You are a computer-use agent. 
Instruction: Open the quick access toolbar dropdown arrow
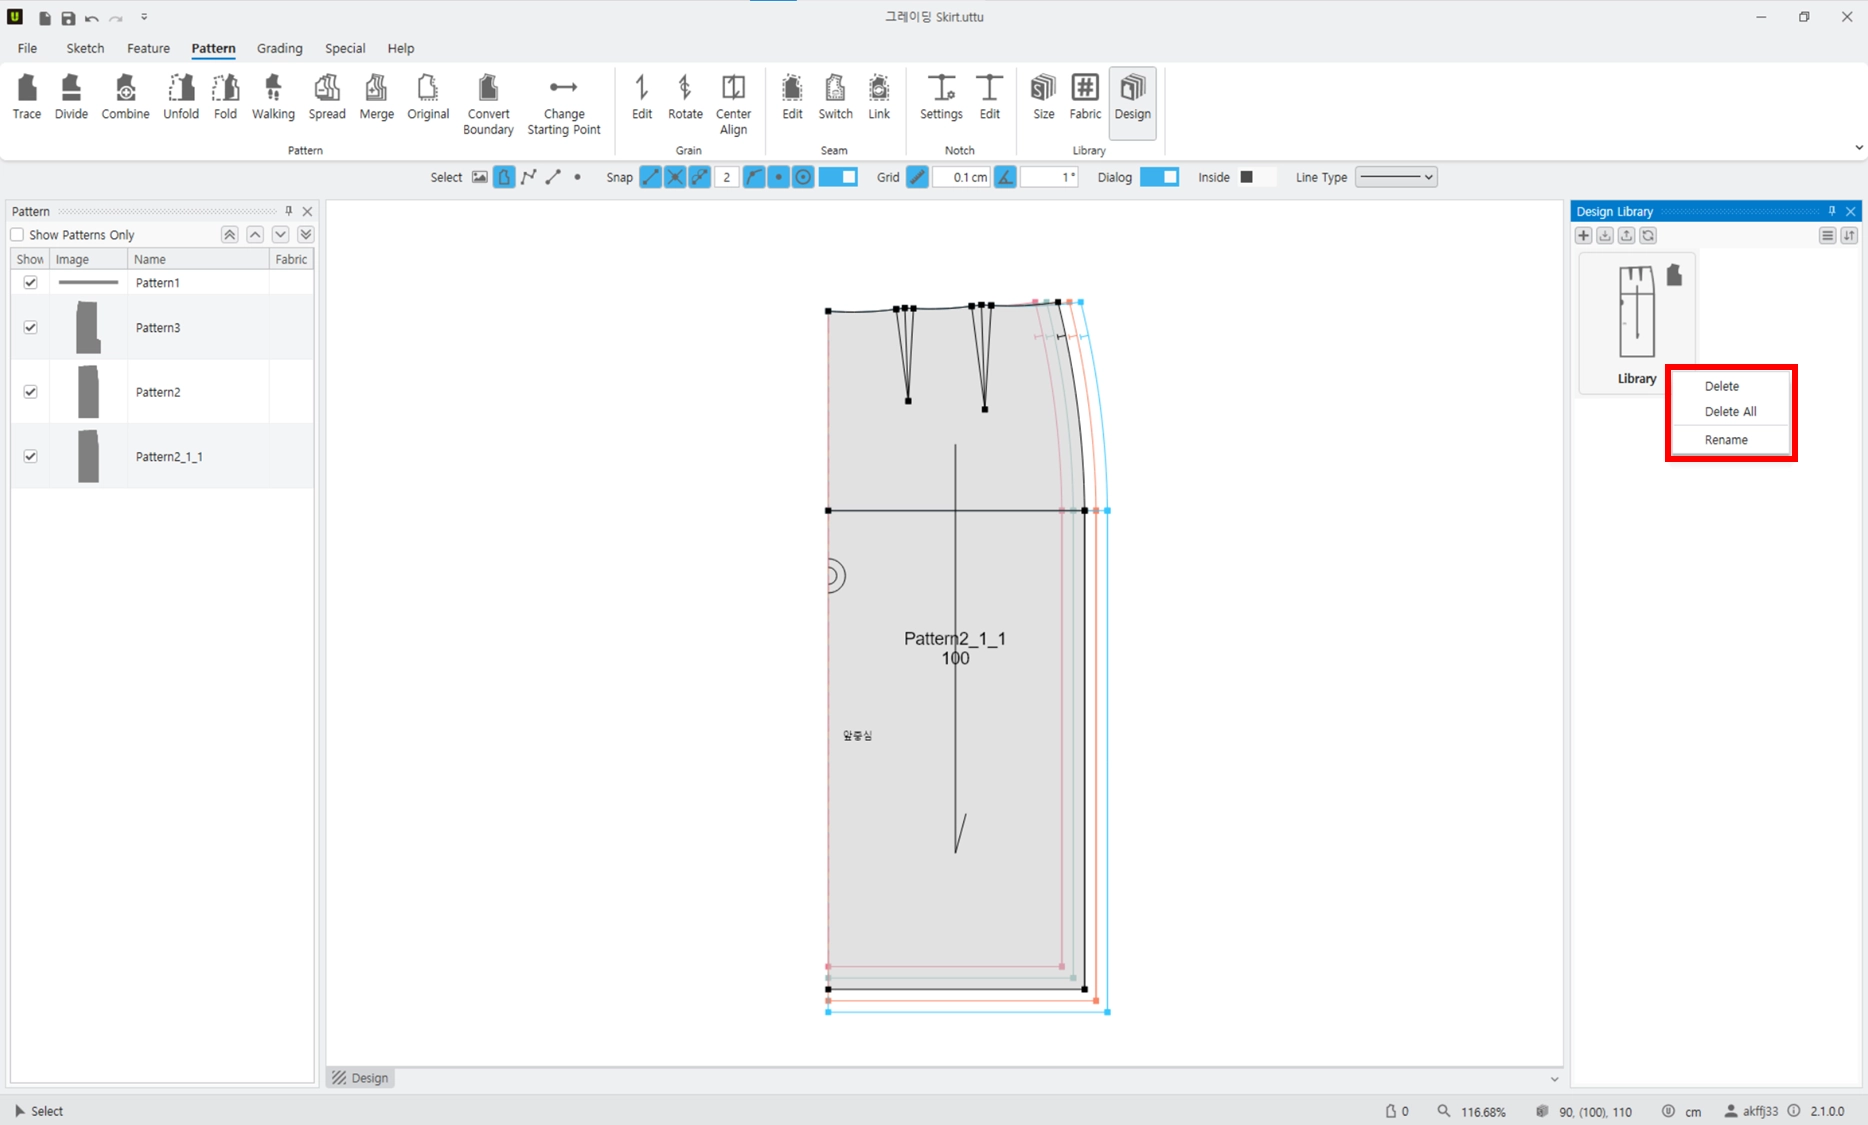[x=144, y=17]
